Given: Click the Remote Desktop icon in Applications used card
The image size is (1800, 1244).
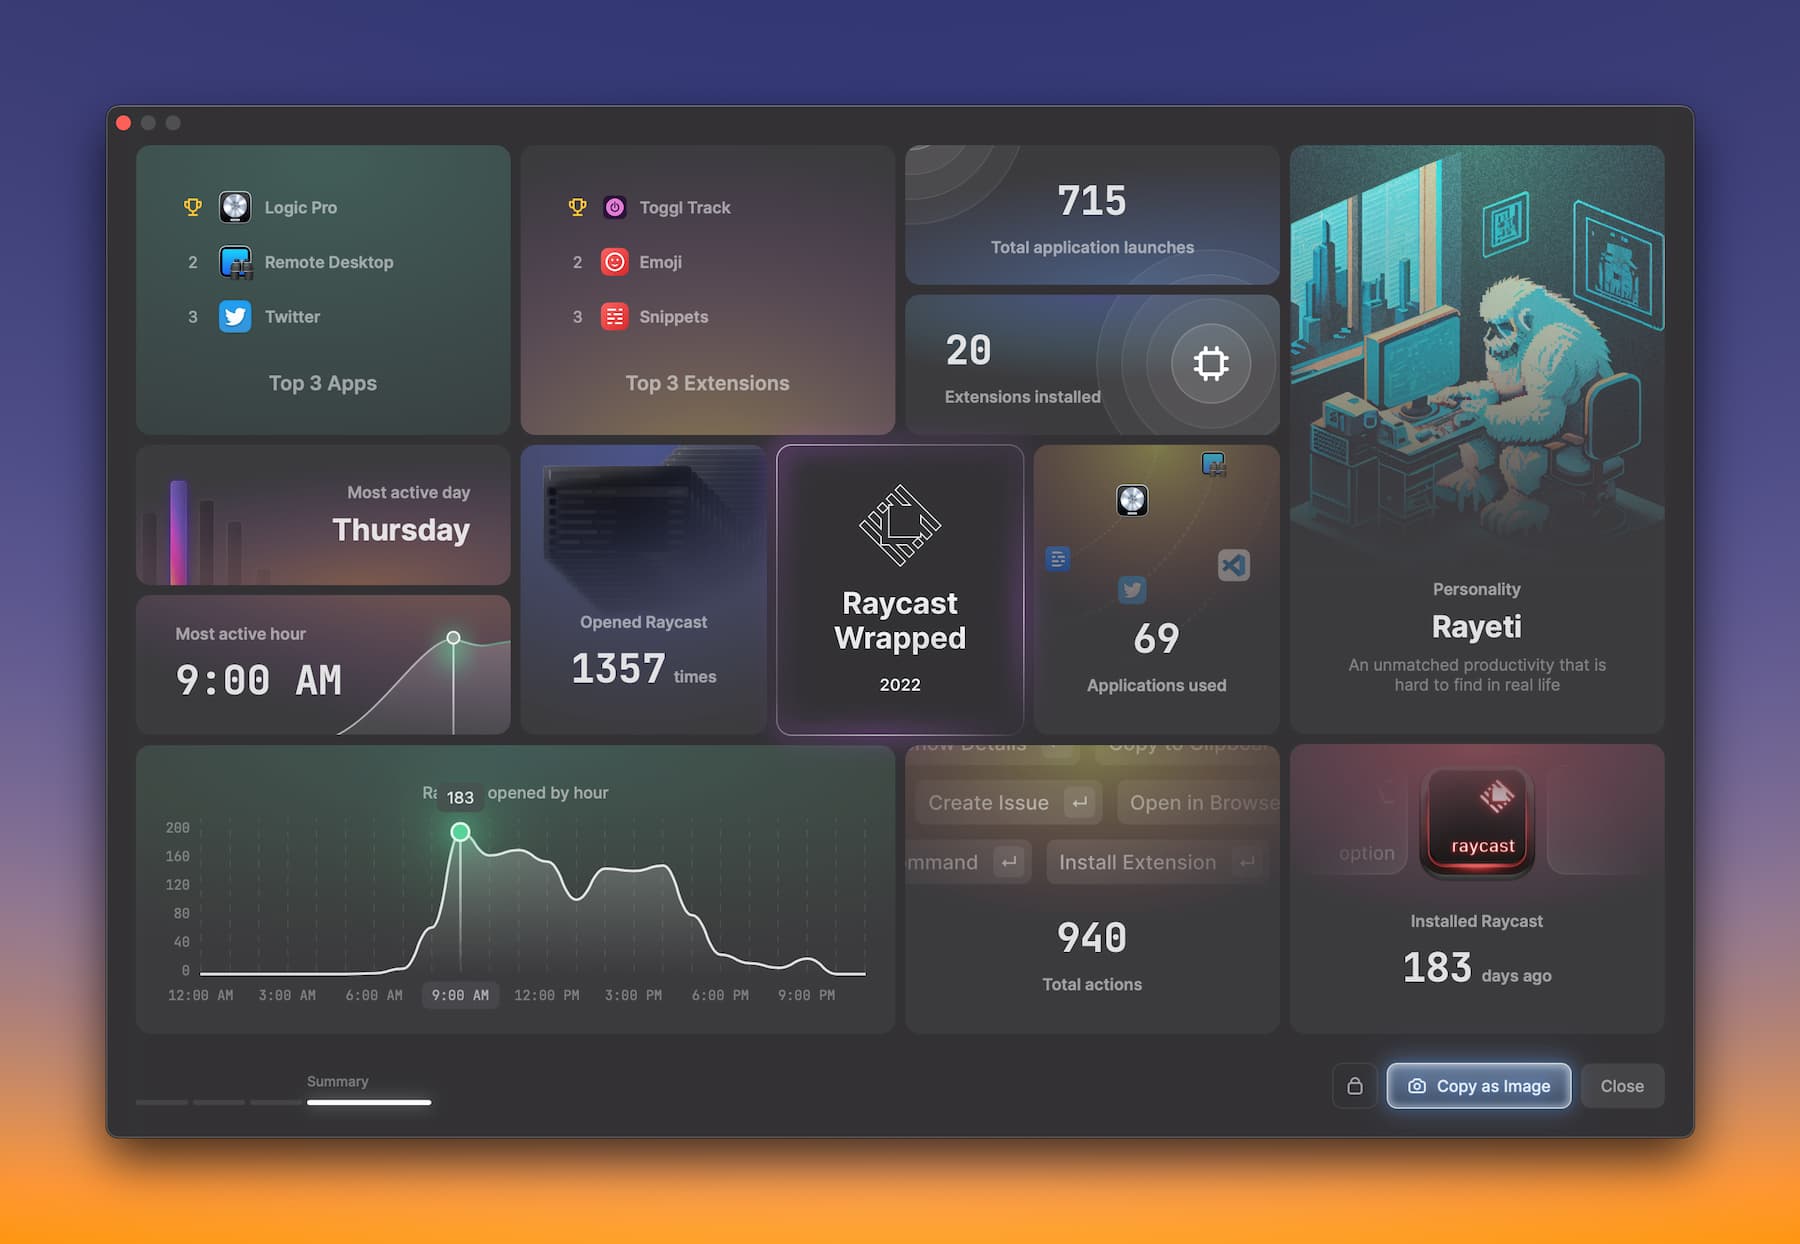Looking at the screenshot, I should coord(1213,464).
